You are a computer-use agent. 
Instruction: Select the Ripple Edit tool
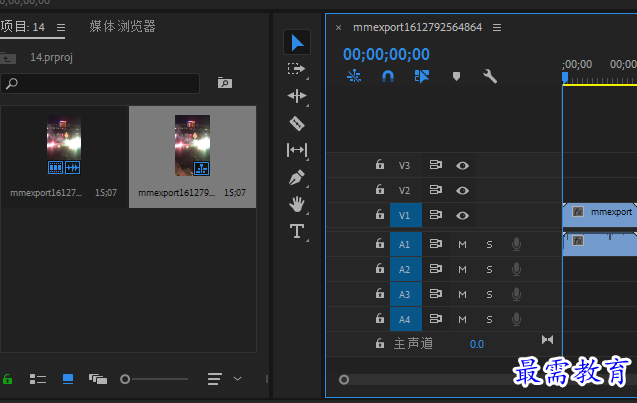pos(297,96)
